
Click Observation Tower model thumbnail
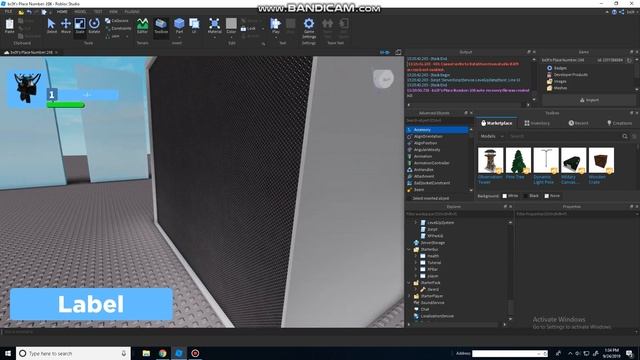point(490,160)
